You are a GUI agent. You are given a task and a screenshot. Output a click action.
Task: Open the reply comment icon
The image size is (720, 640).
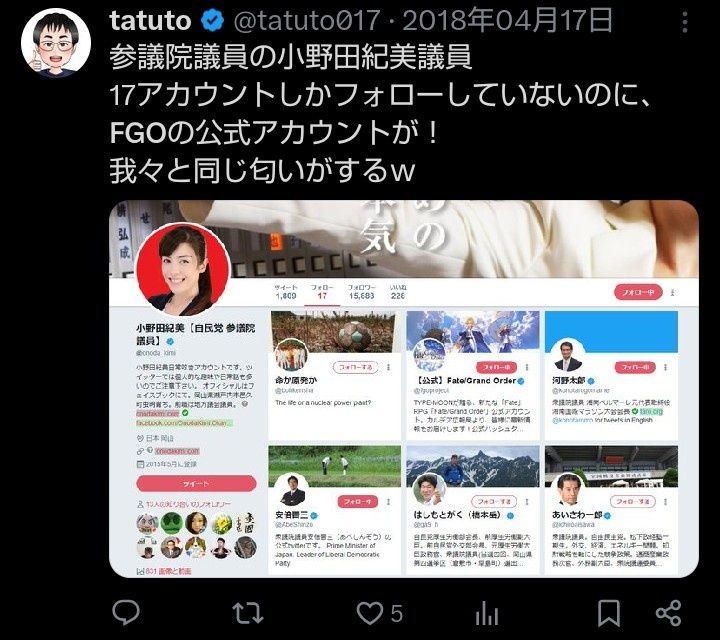tap(126, 612)
